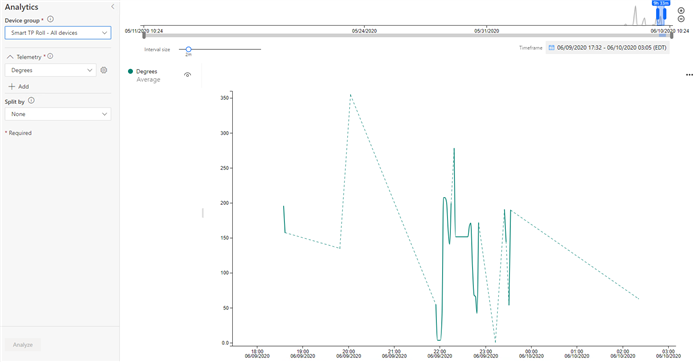Collapse the Analytics panel with the chevron
The height and width of the screenshot is (362, 694).
pos(112,6)
